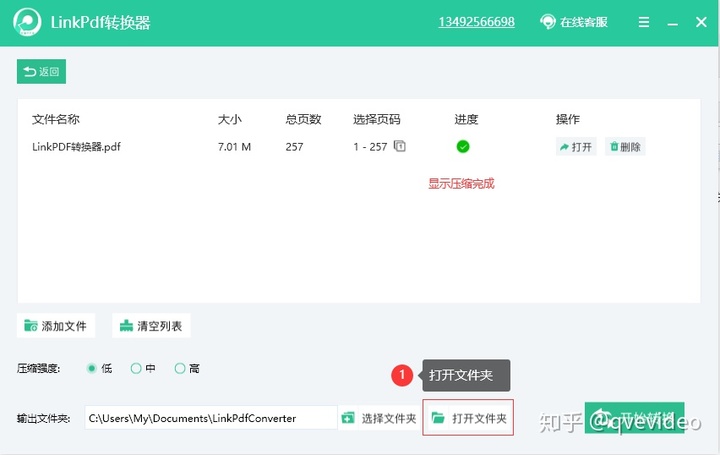Click the 大小 column header
Image resolution: width=720 pixels, height=455 pixels.
coord(230,119)
